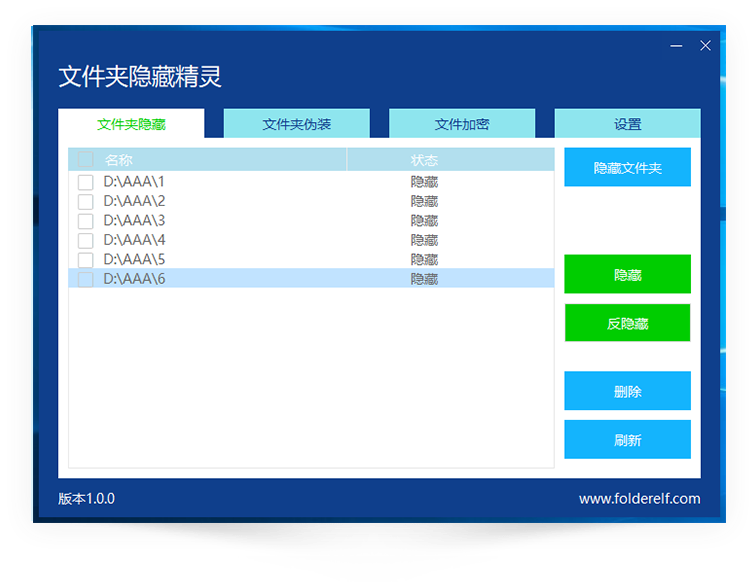
Task: Select the highlighted row text D:\AAA\6
Action: (134, 279)
